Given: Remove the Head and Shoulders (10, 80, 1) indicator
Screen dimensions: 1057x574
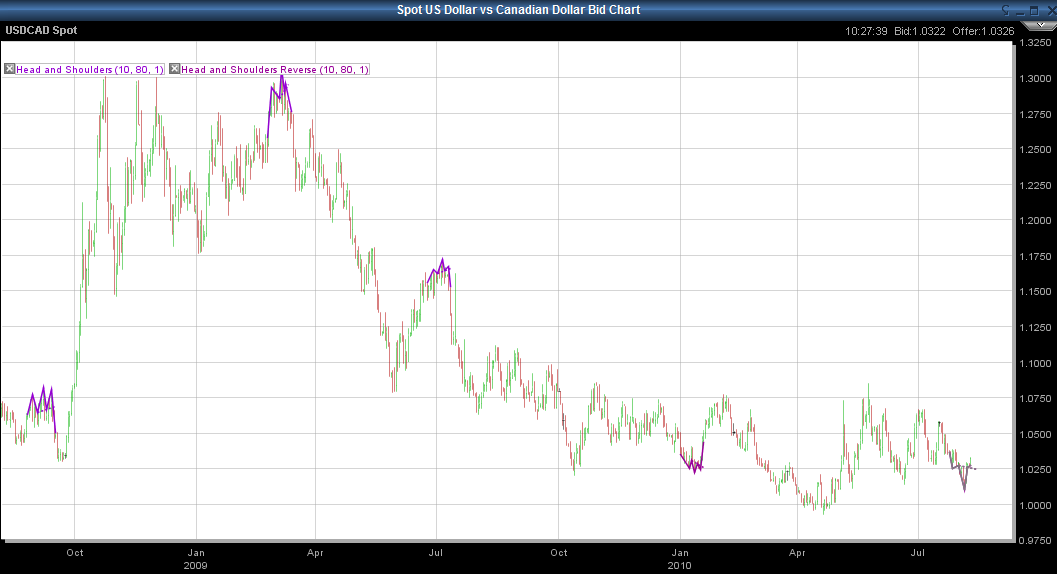Looking at the screenshot, I should [x=9, y=69].
